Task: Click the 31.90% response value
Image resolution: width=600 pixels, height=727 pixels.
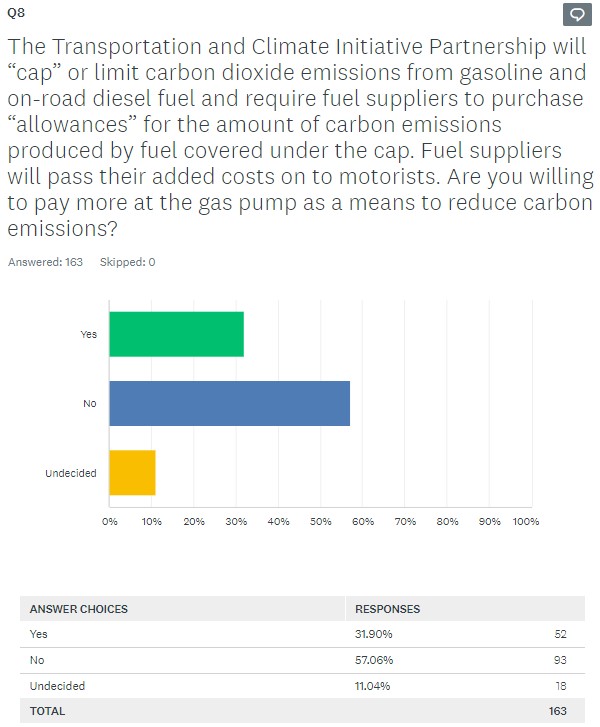Action: tap(372, 635)
